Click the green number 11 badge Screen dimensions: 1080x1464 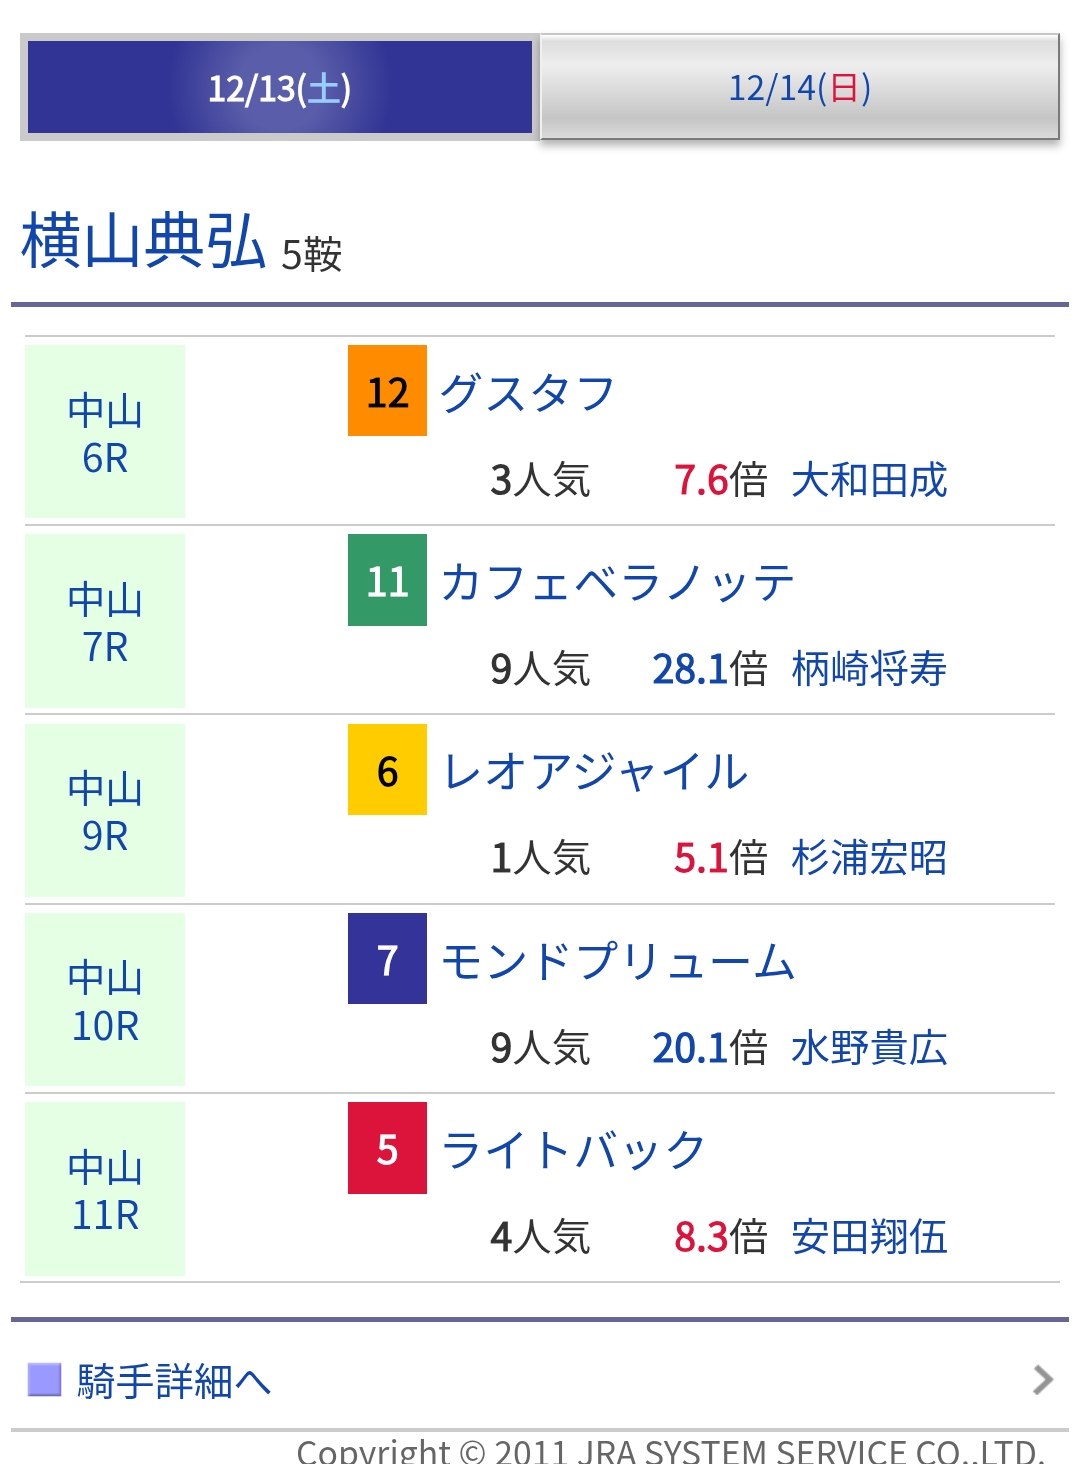[x=387, y=580]
